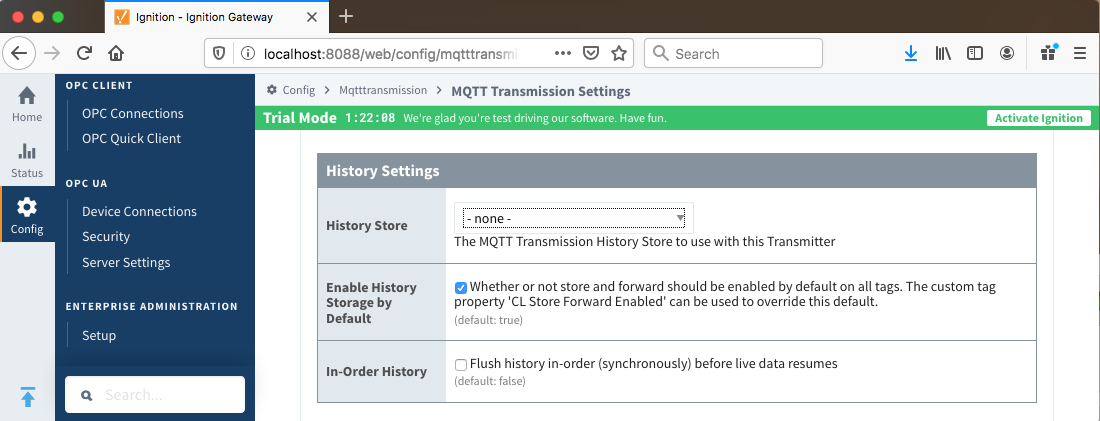
Task: Open Setup under Enterprise Administration
Action: tap(99, 335)
